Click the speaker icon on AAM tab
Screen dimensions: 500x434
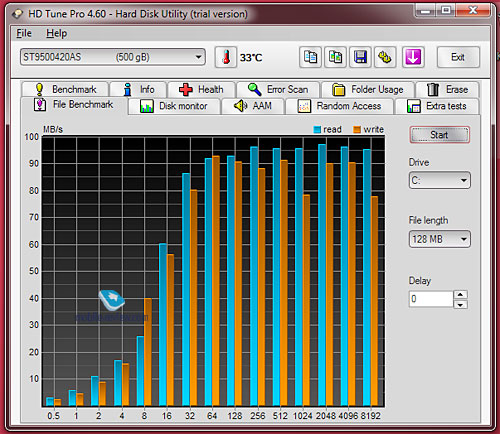(240, 106)
